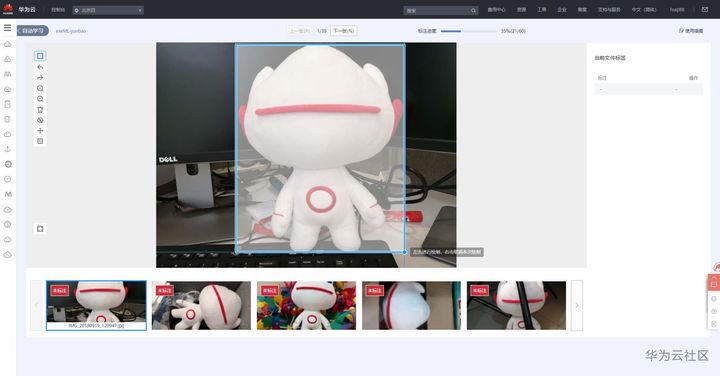
Task: Go back via 自动学习 breadcrumb
Action: click(33, 31)
